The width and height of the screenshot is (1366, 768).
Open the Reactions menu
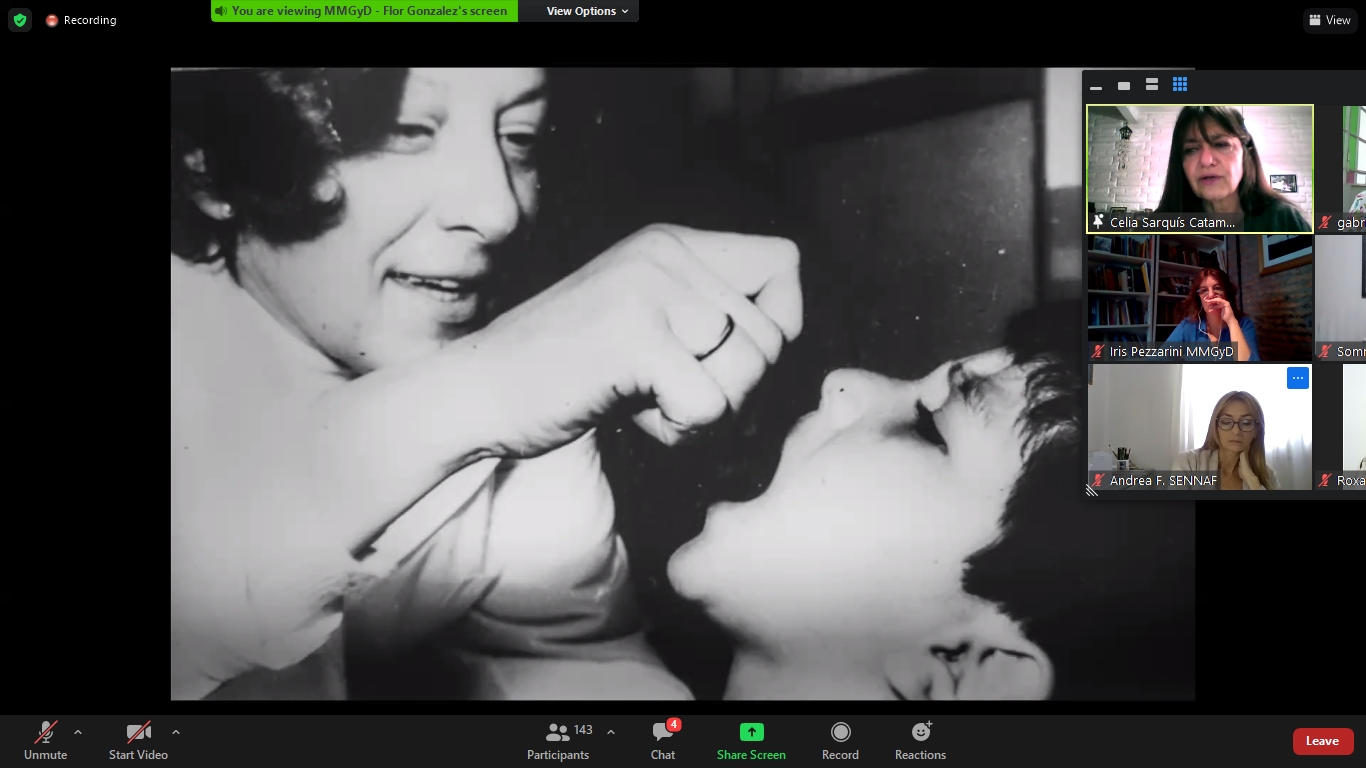(920, 741)
